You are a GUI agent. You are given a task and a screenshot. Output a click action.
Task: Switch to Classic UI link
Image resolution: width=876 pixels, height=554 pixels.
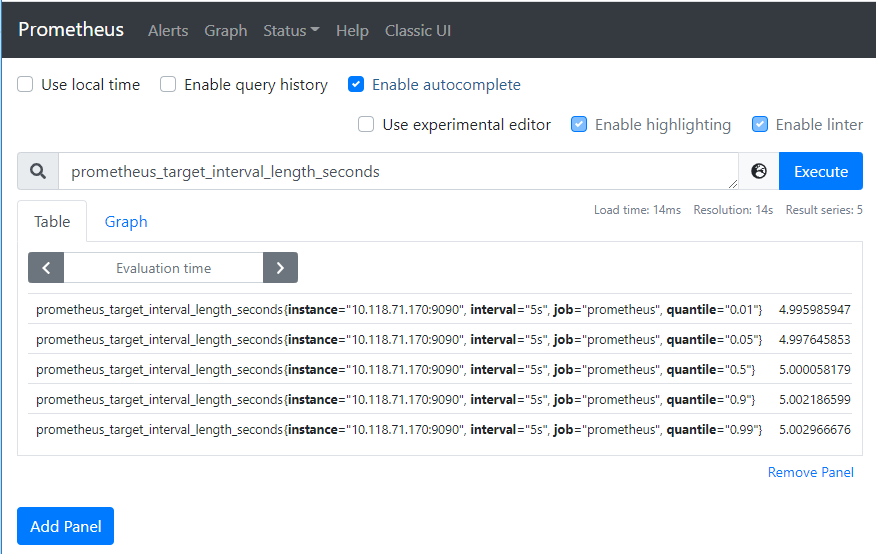(x=418, y=30)
